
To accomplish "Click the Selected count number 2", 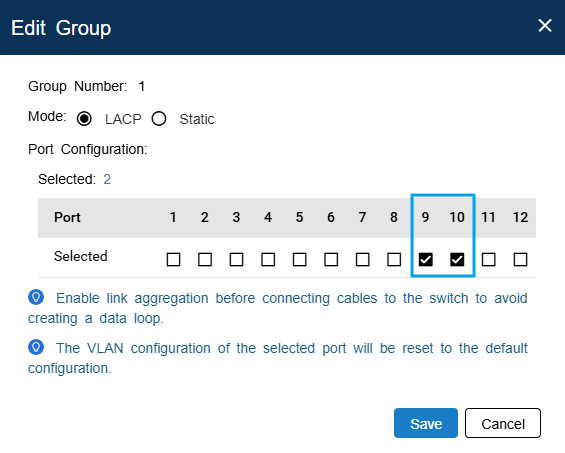I will 107,179.
